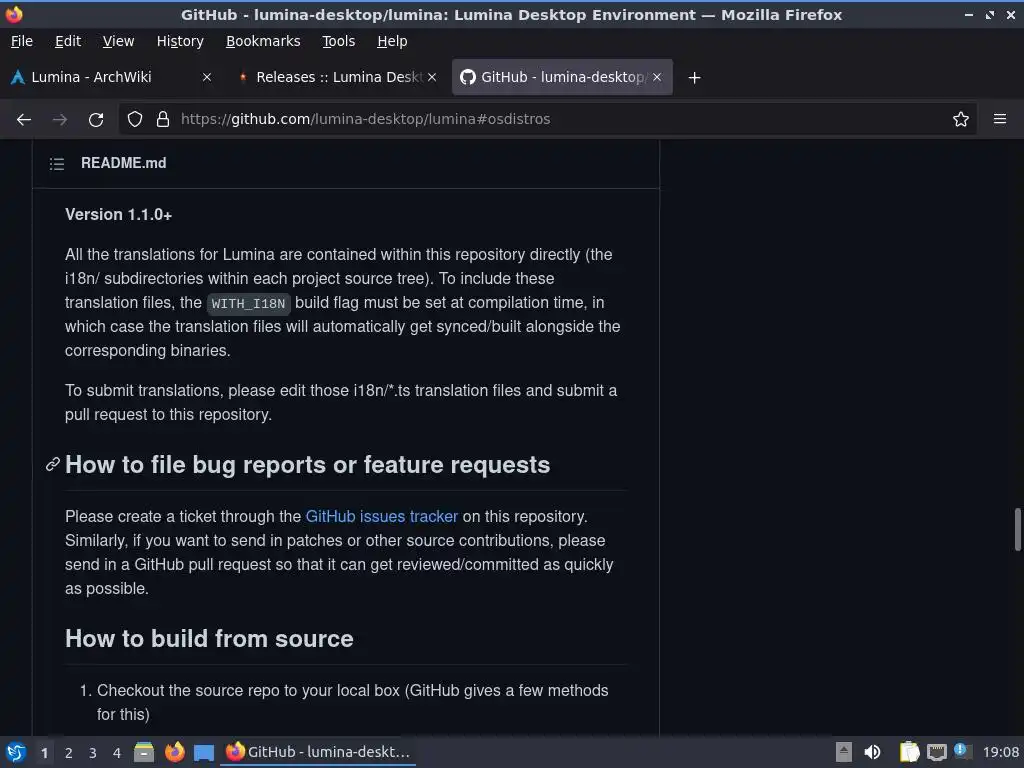Open the README outline list icon
The height and width of the screenshot is (768, 1024).
click(x=57, y=163)
